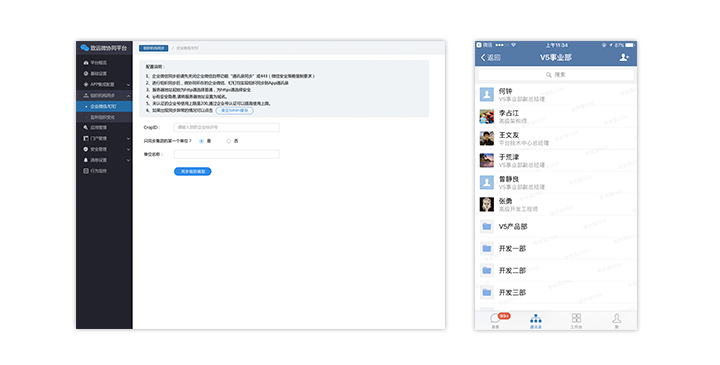Collapse the 组织机构同步 sidebar section
Screen dimensions: 720x365
[x=105, y=95]
